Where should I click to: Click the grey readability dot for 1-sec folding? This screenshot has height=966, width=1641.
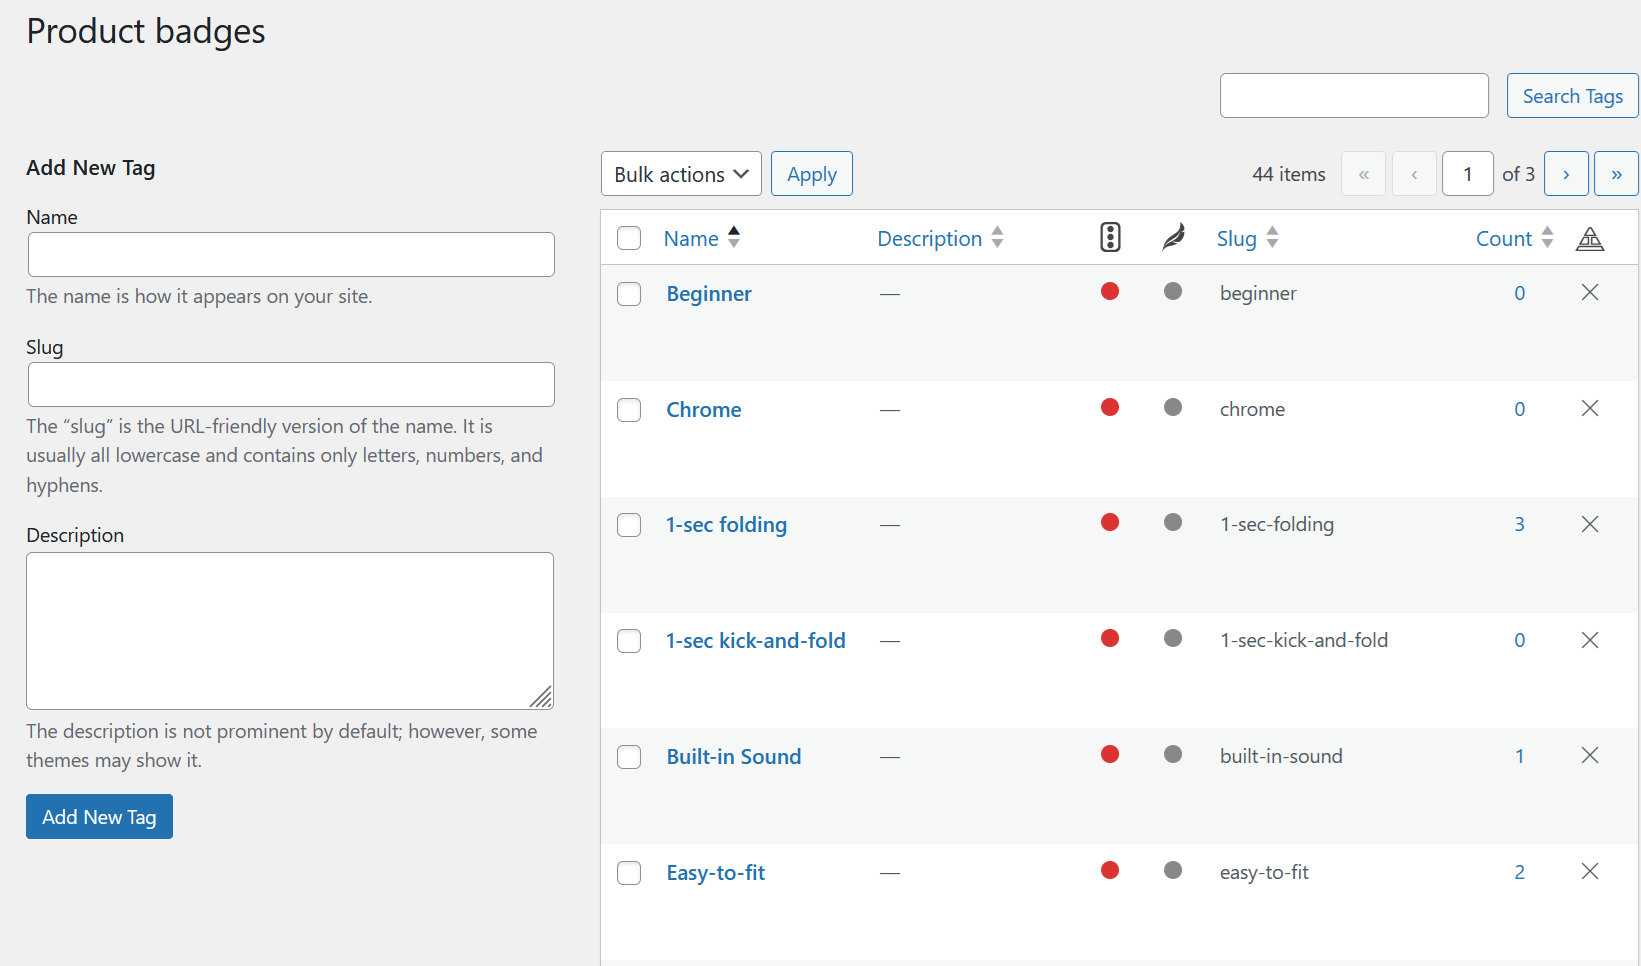pyautogui.click(x=1173, y=522)
